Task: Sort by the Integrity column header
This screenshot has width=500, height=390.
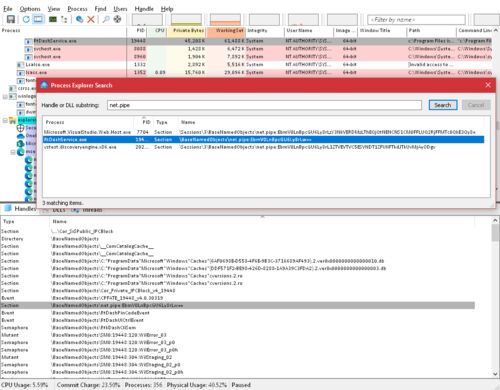Action: pyautogui.click(x=265, y=30)
